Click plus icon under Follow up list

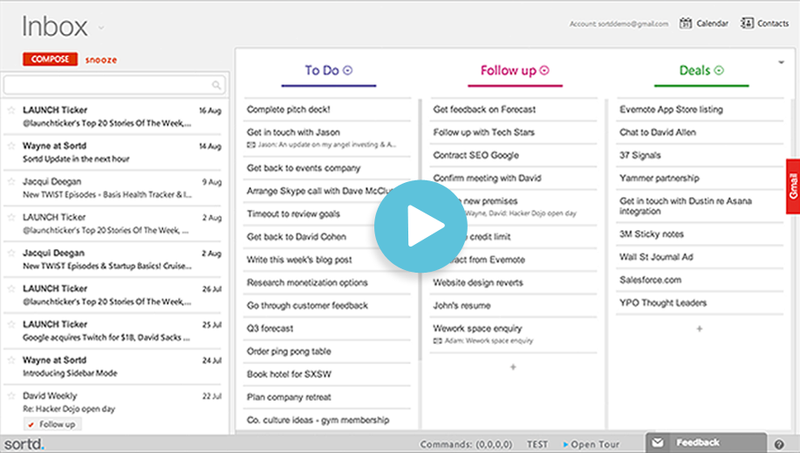tap(512, 367)
